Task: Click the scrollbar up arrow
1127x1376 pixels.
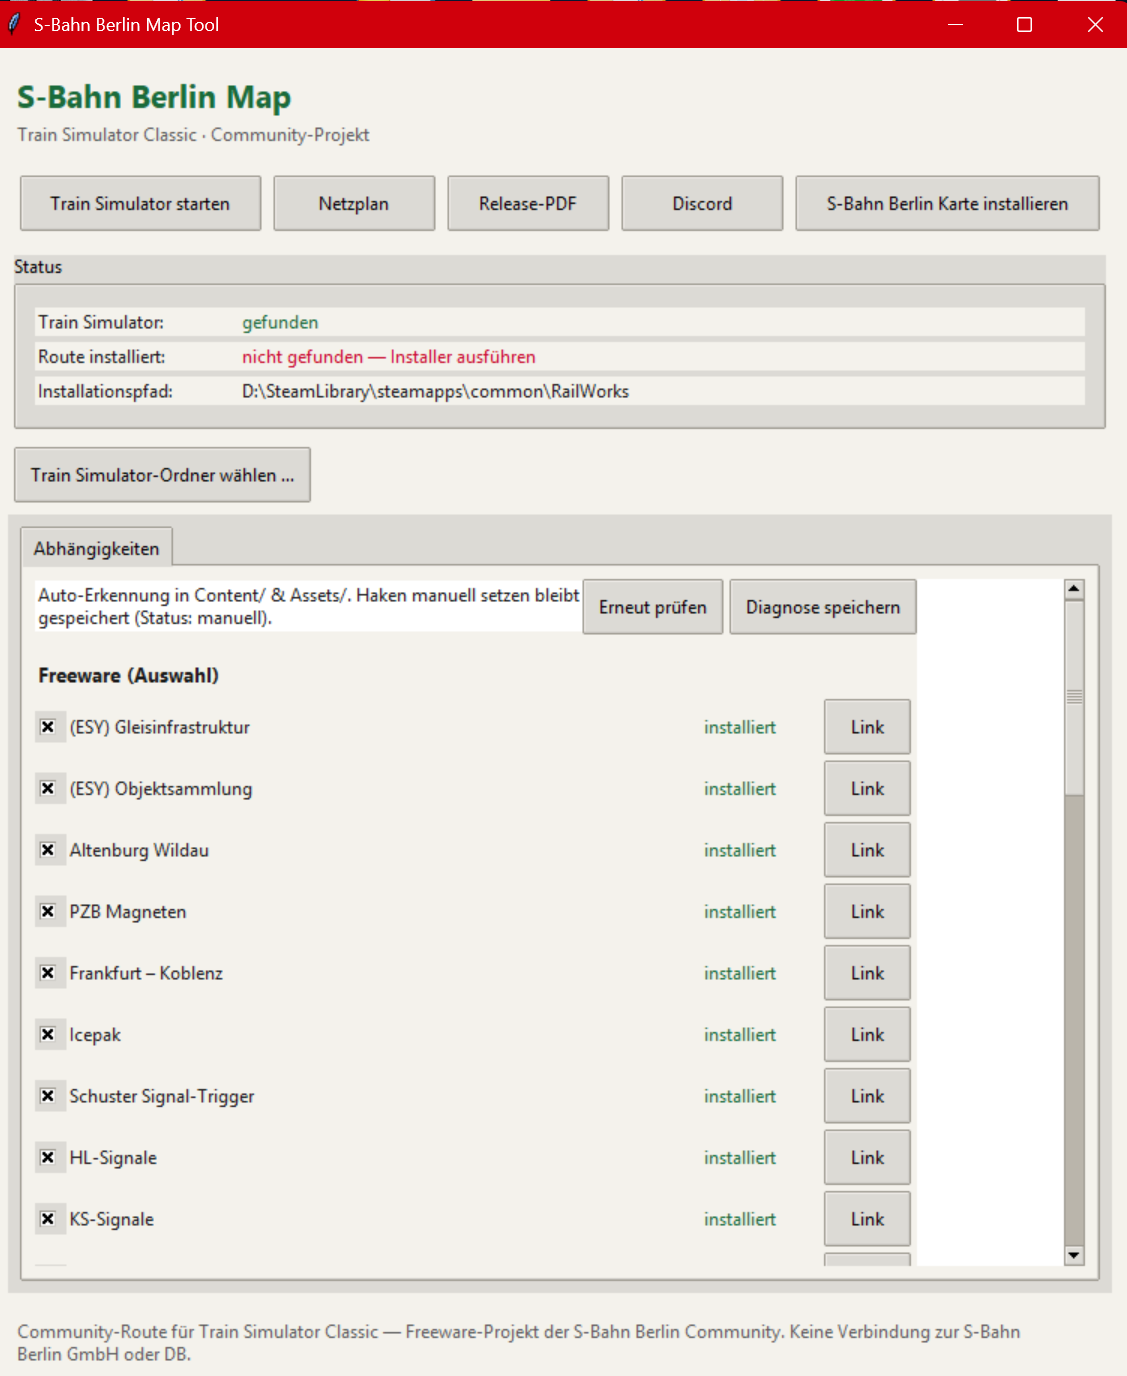Action: point(1074,589)
